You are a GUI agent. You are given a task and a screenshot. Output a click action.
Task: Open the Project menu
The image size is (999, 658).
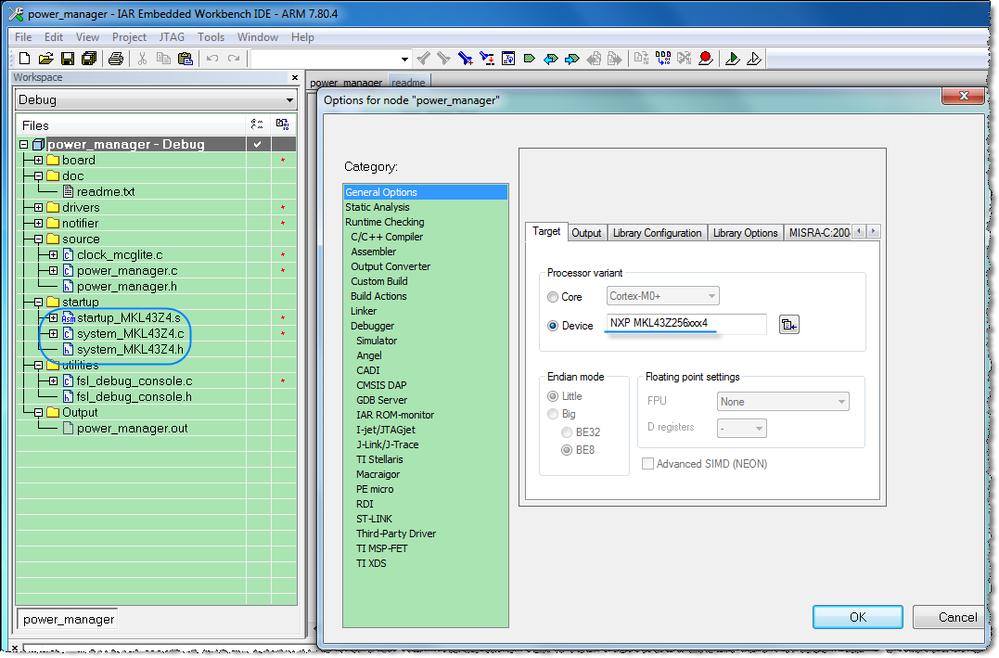[x=129, y=37]
